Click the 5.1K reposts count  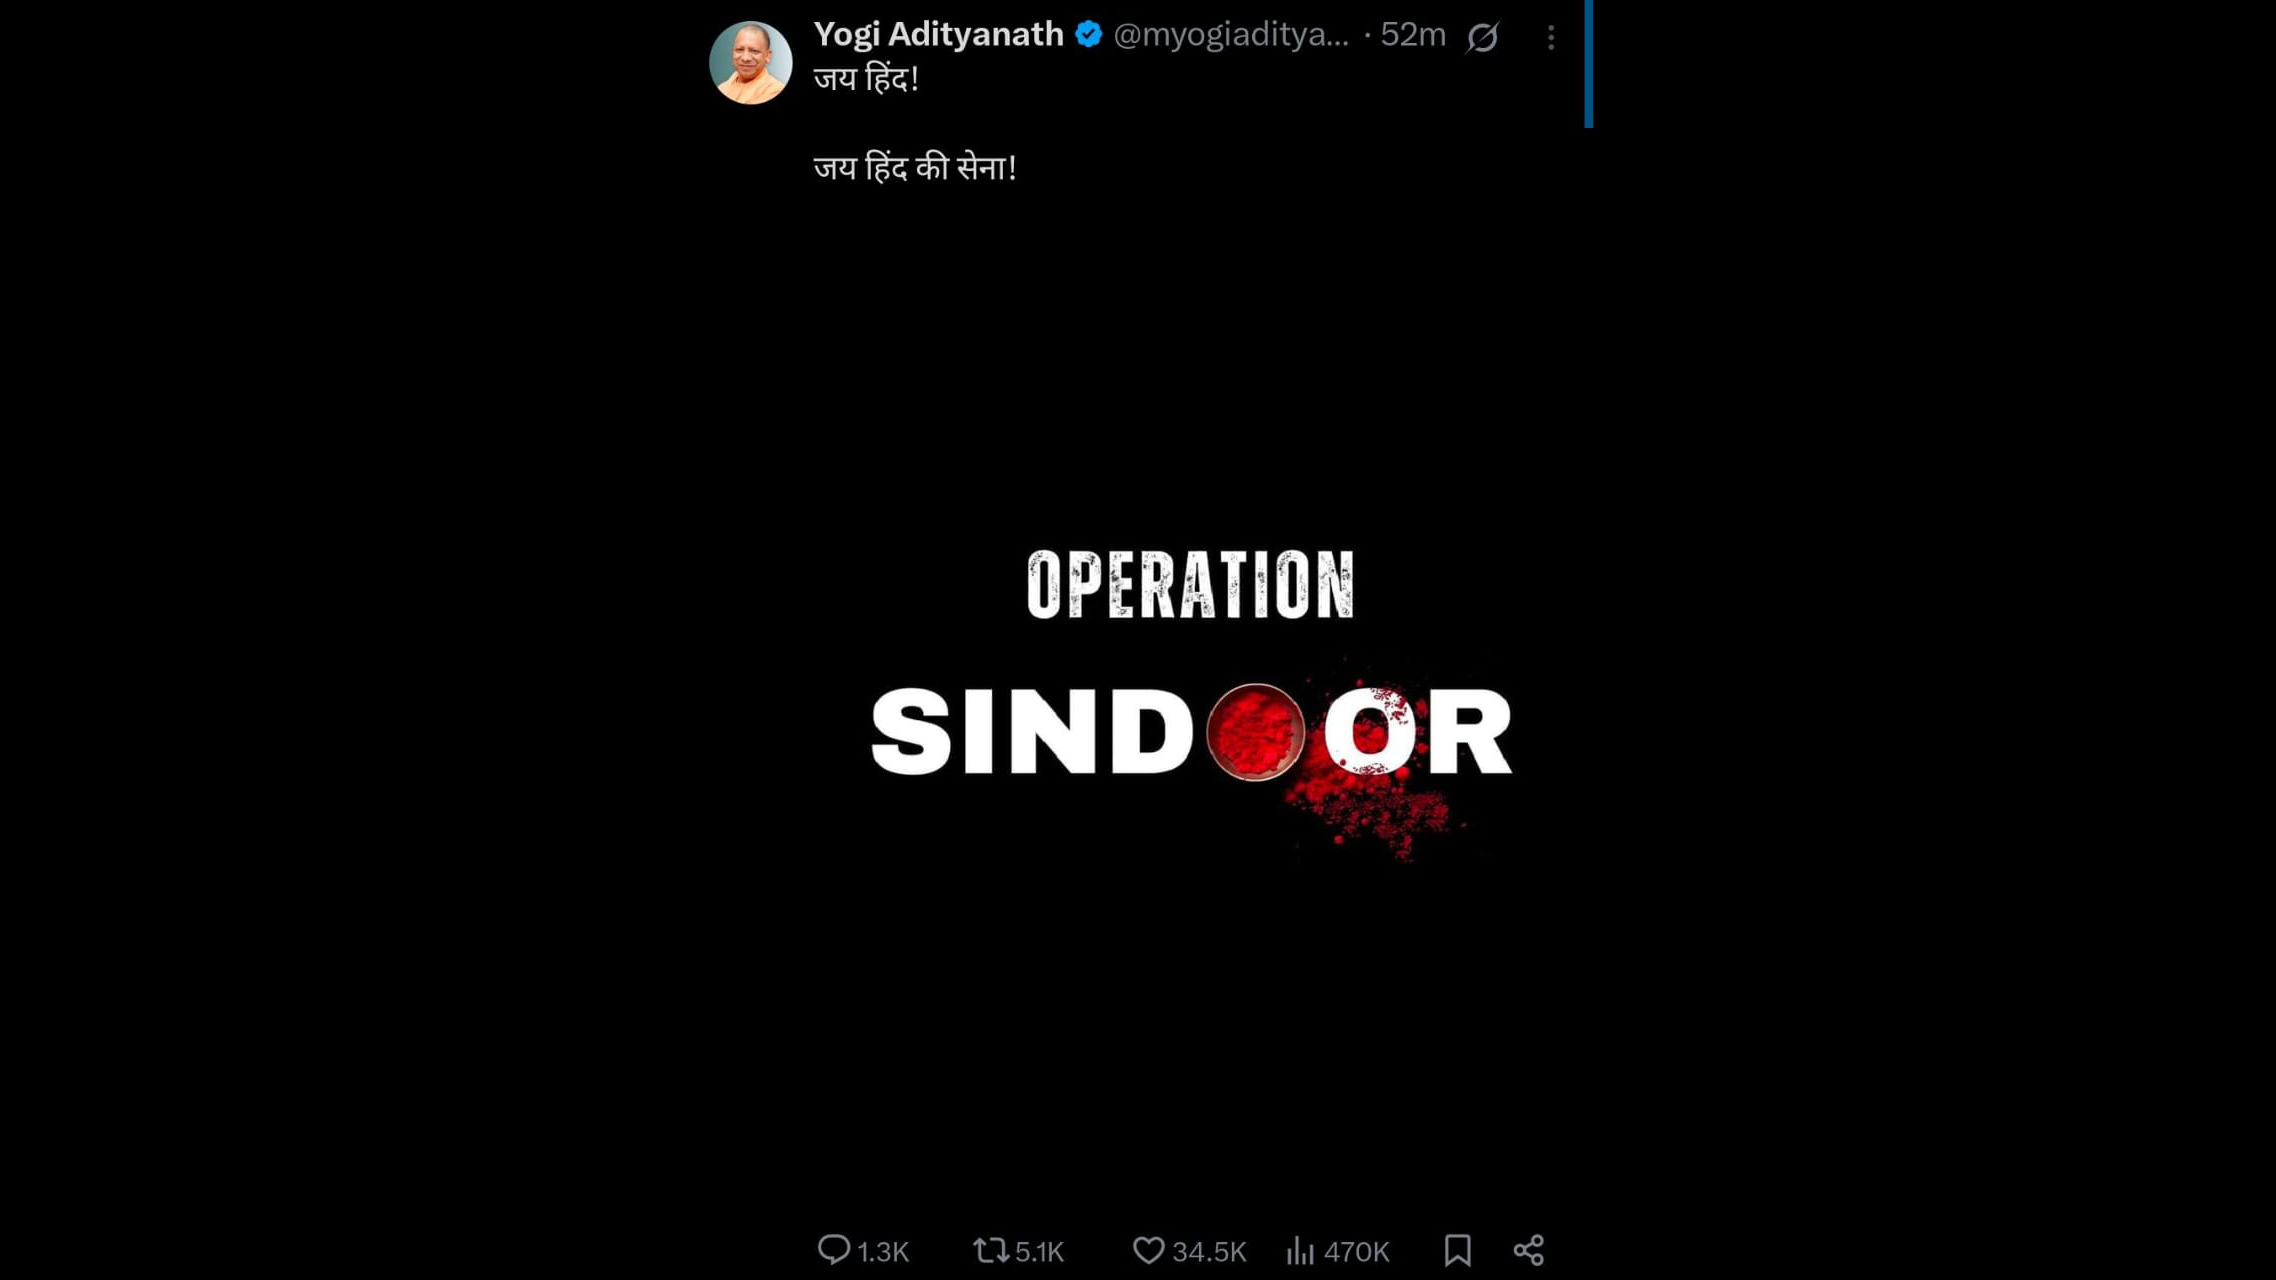pos(1039,1252)
